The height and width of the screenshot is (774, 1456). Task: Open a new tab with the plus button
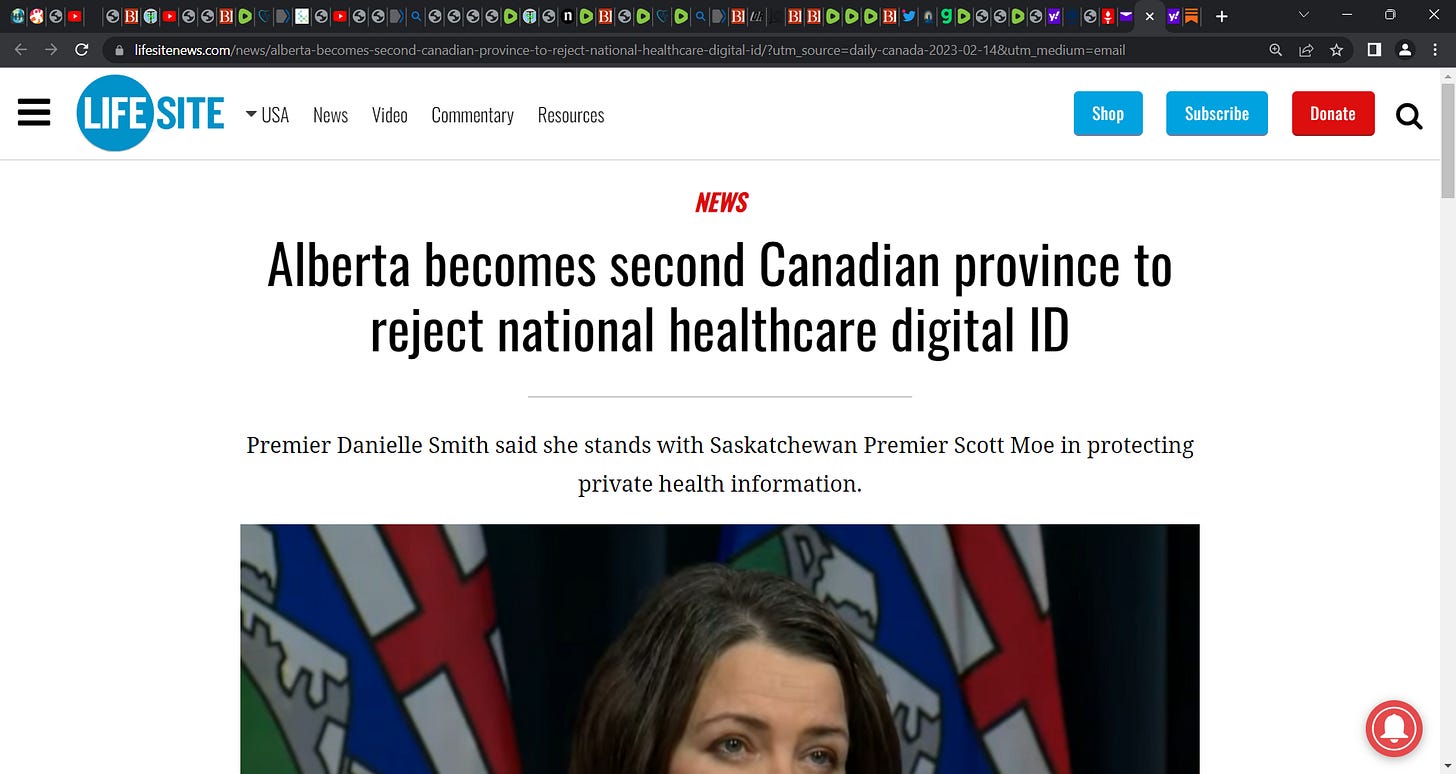coord(1221,16)
